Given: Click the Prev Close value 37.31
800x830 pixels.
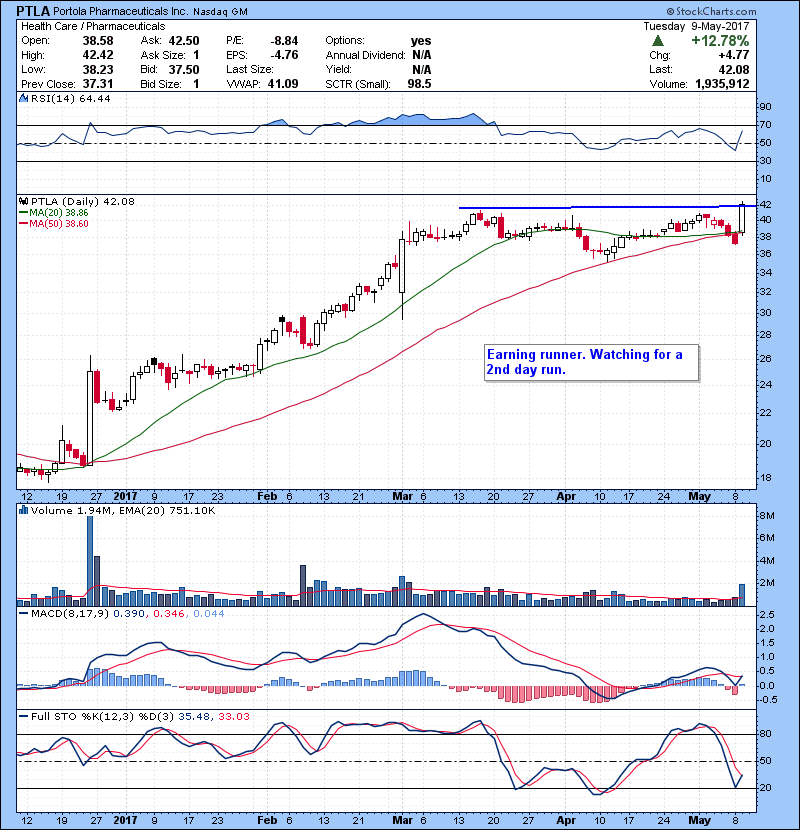Looking at the screenshot, I should 98,84.
